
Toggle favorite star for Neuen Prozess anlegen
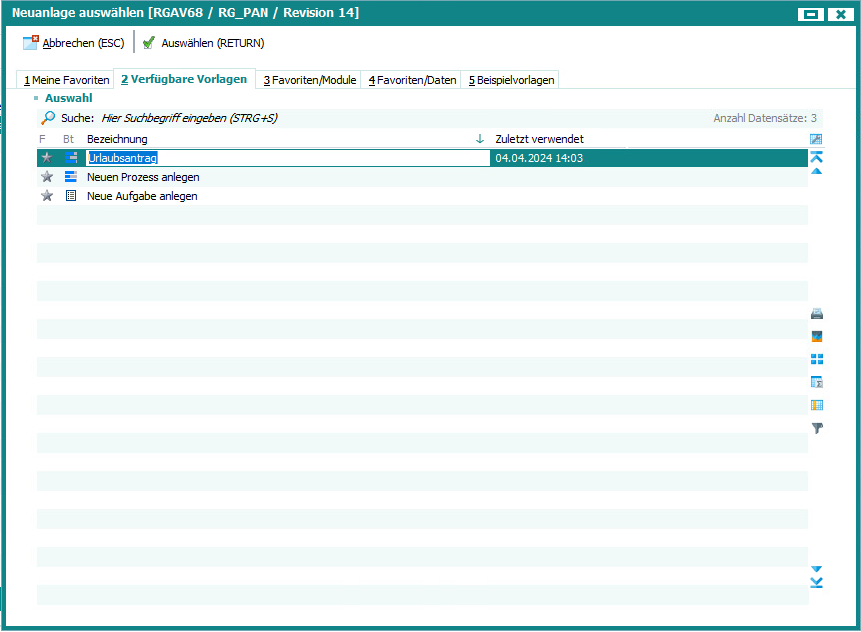pos(46,177)
